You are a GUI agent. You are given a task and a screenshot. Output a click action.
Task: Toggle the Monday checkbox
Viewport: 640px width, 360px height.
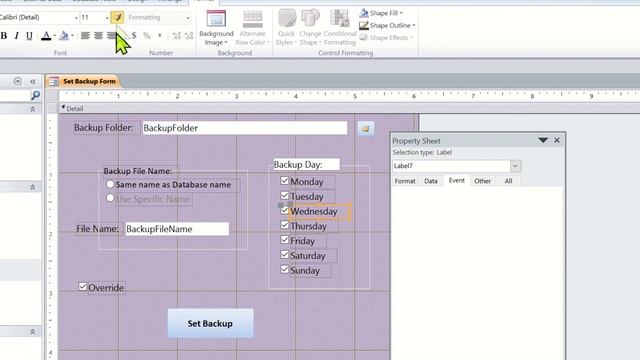[x=284, y=180]
